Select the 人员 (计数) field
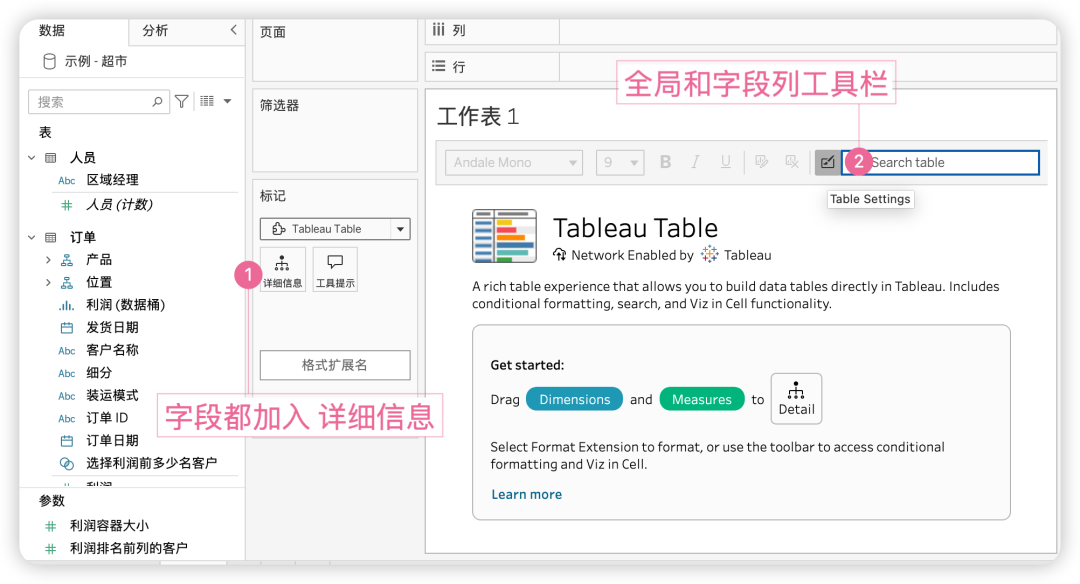Image resolution: width=1080 pixels, height=584 pixels. point(119,205)
